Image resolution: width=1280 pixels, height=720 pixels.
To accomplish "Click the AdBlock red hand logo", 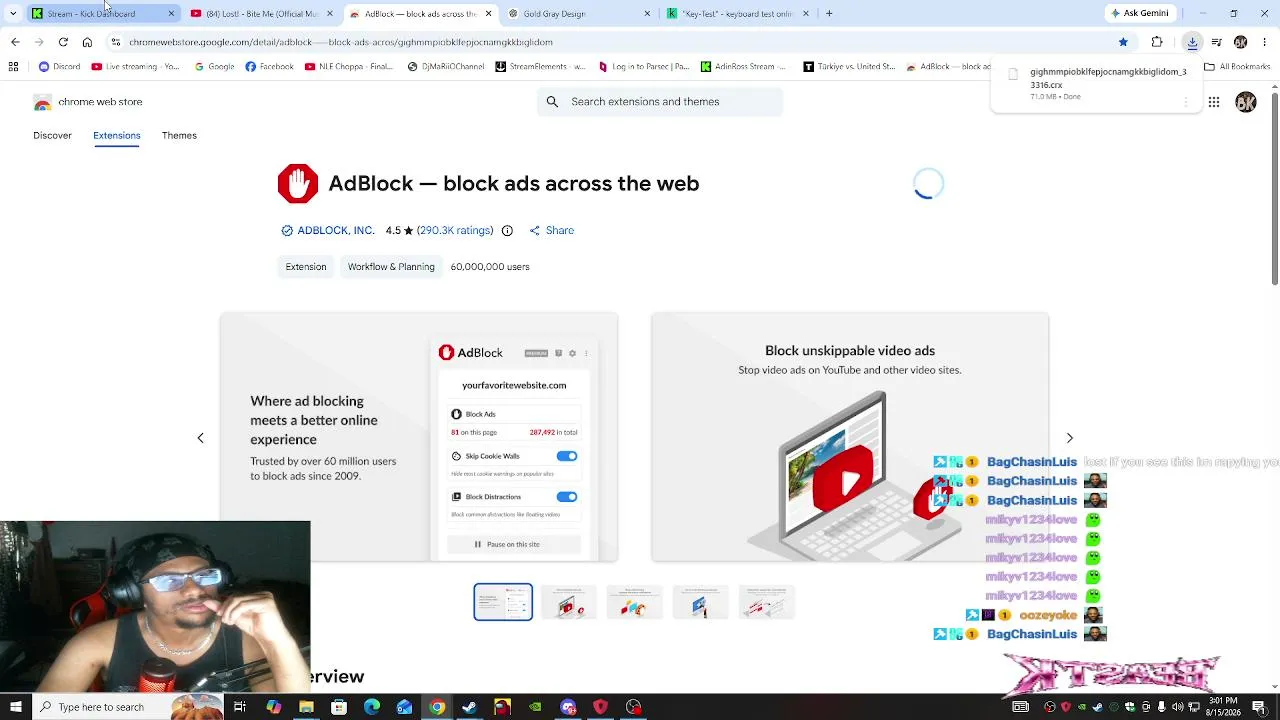I will point(298,183).
